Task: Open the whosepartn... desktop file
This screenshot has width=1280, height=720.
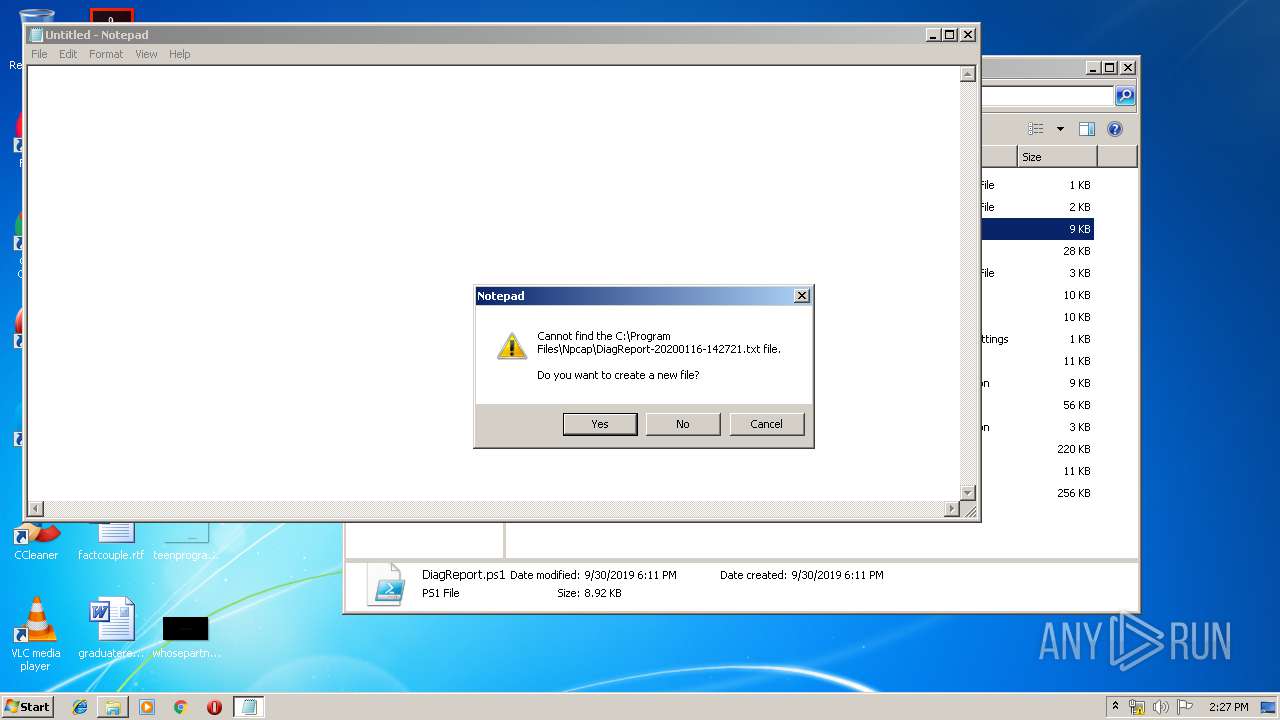Action: [x=186, y=637]
